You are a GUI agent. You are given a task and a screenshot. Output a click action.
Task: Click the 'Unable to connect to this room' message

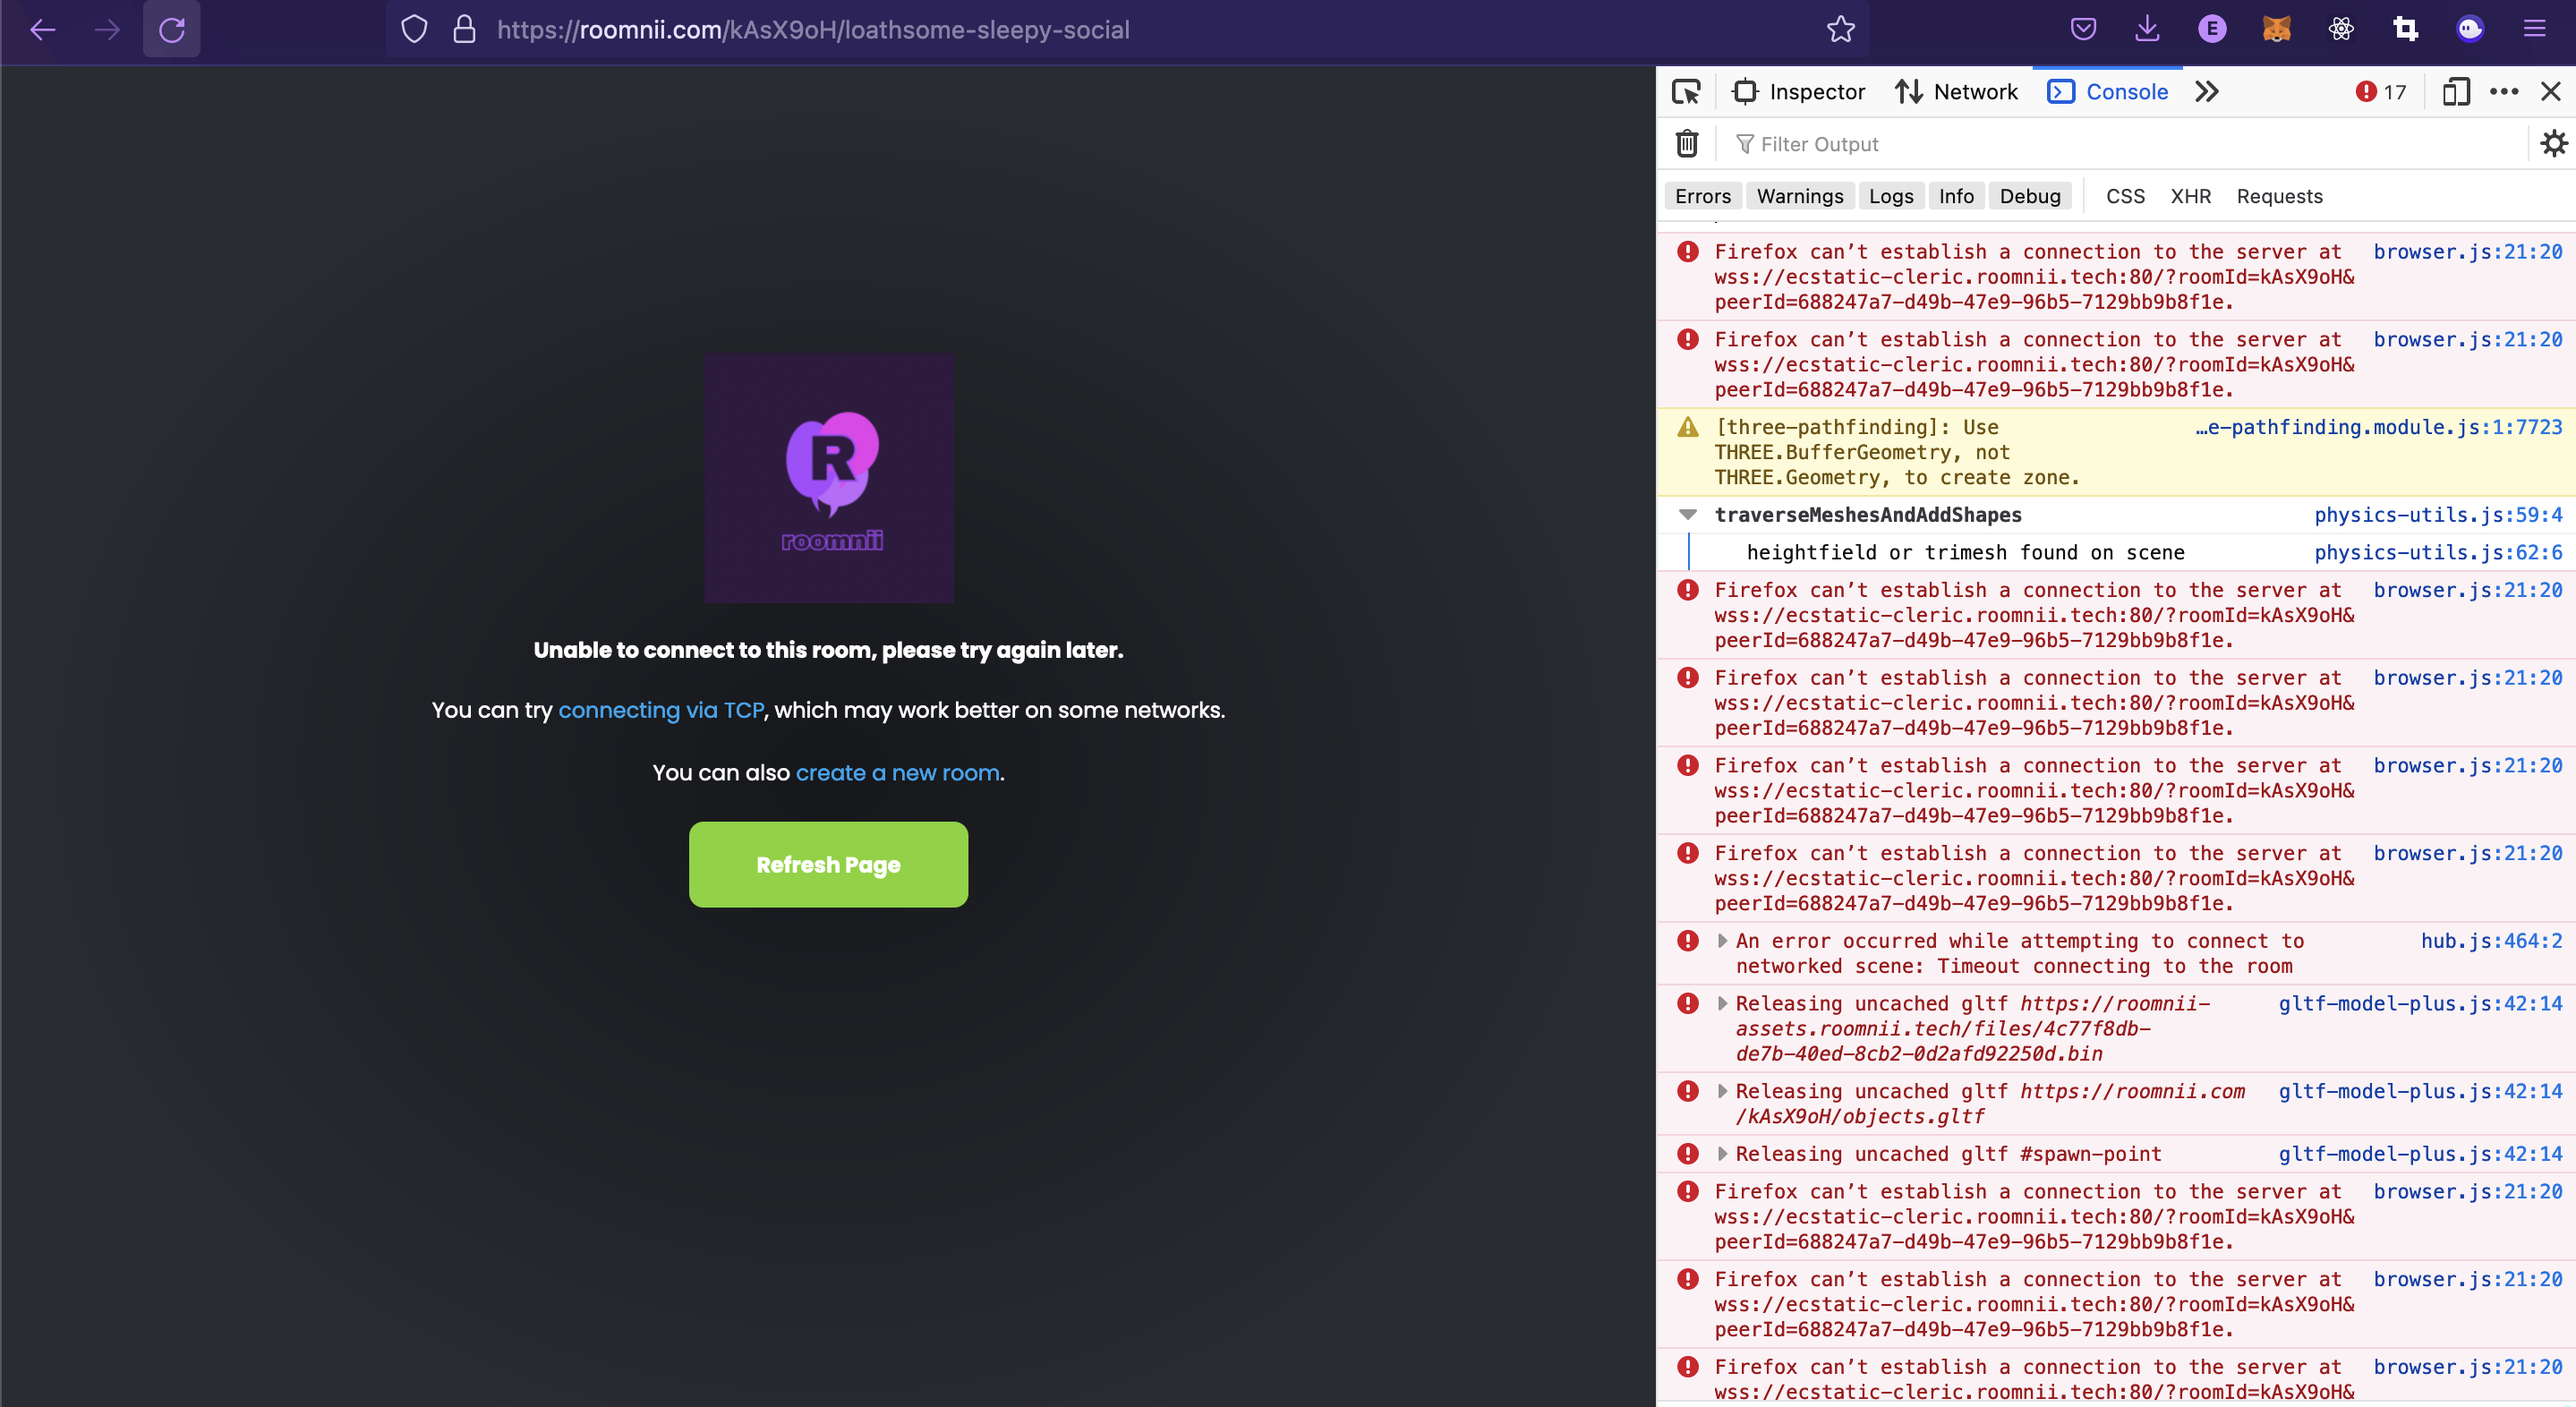(828, 650)
